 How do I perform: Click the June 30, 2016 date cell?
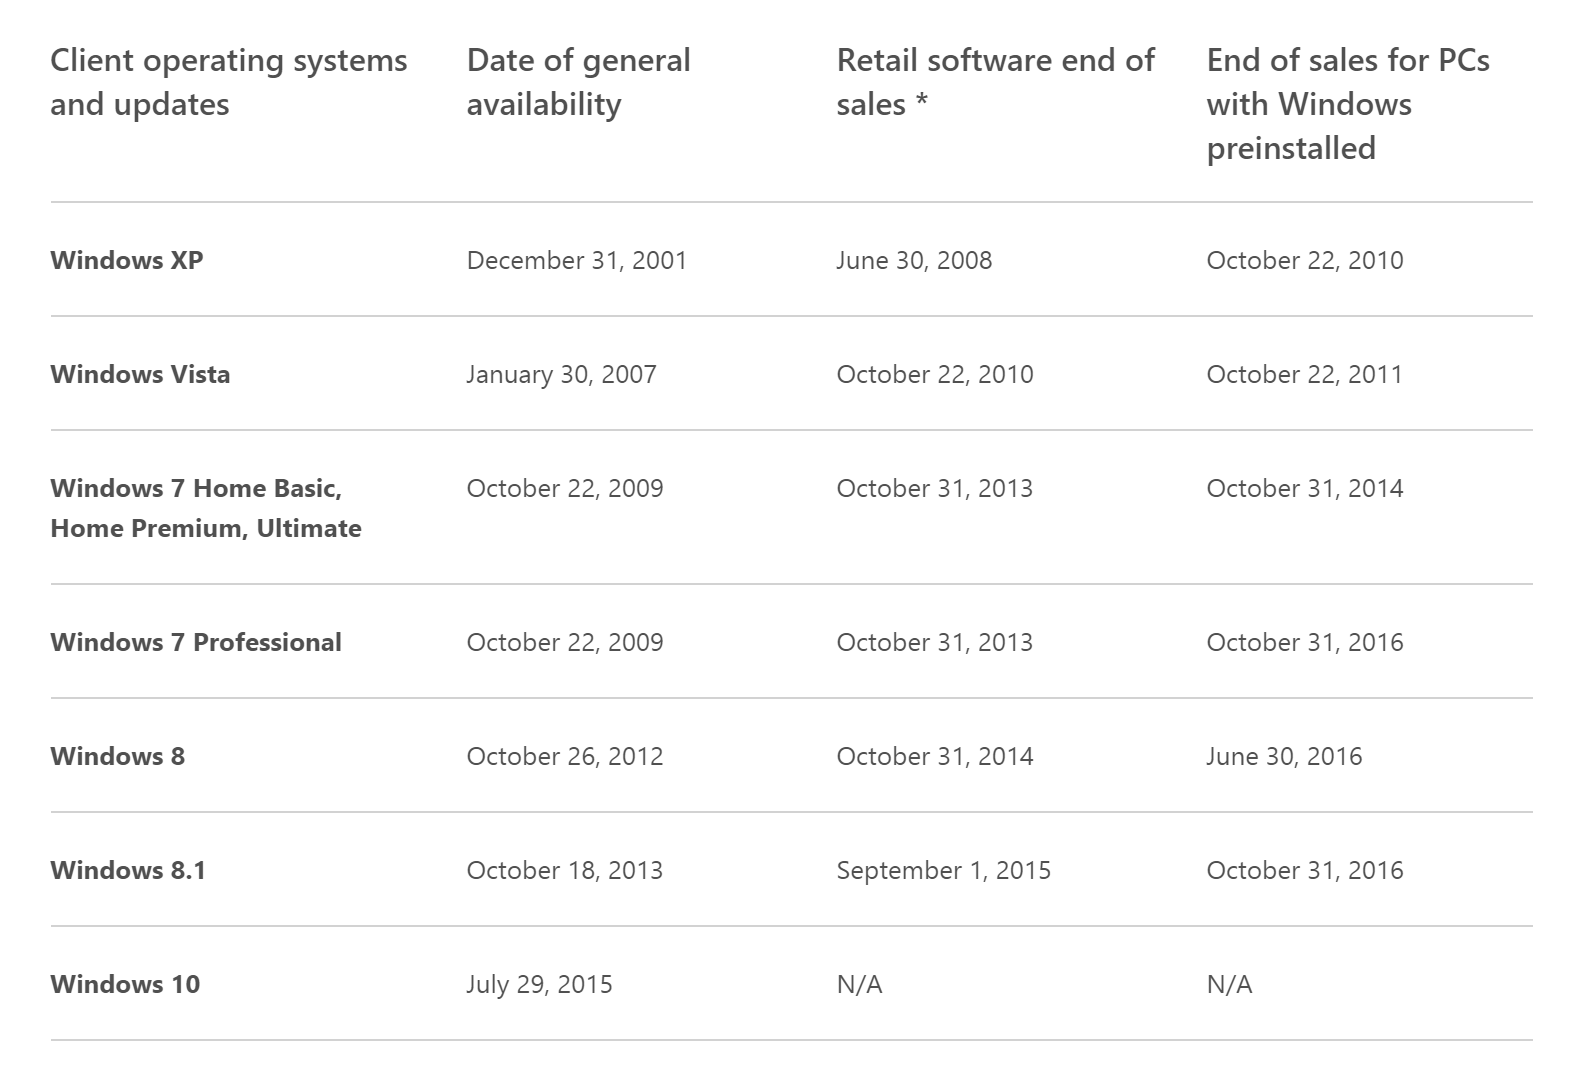[x=1284, y=756]
